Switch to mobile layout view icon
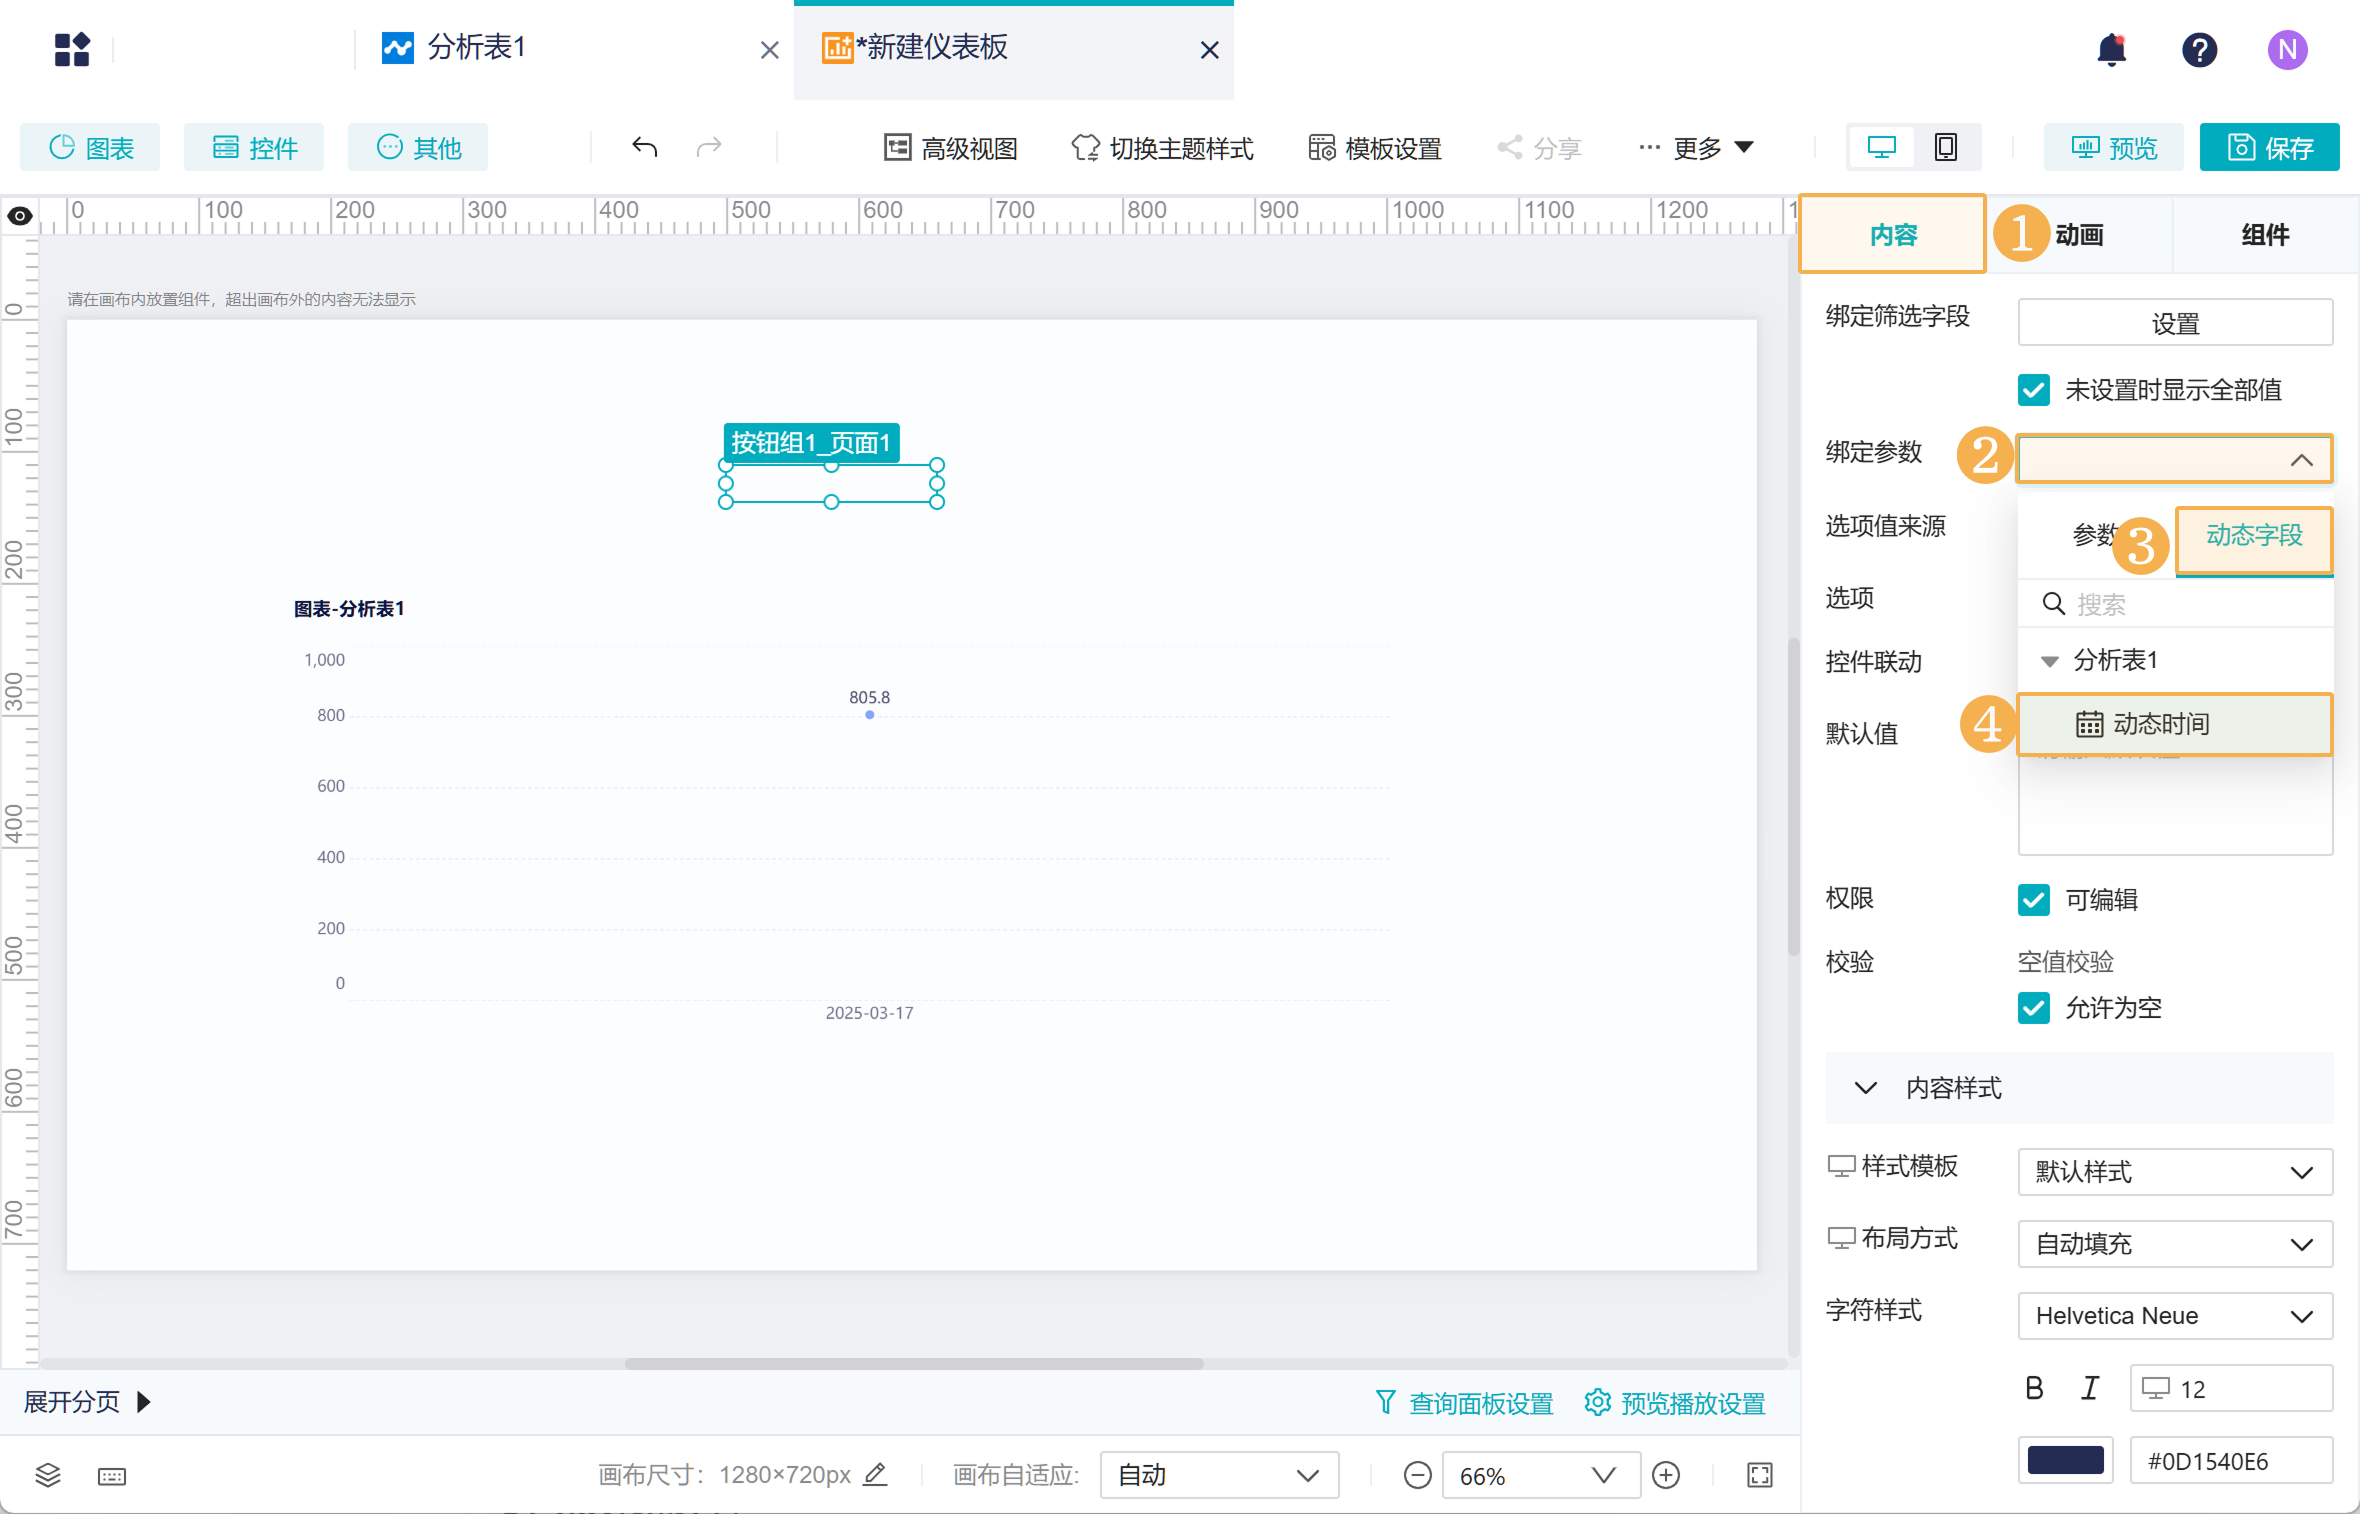Screen dimensions: 2360x1514 coord(1945,148)
